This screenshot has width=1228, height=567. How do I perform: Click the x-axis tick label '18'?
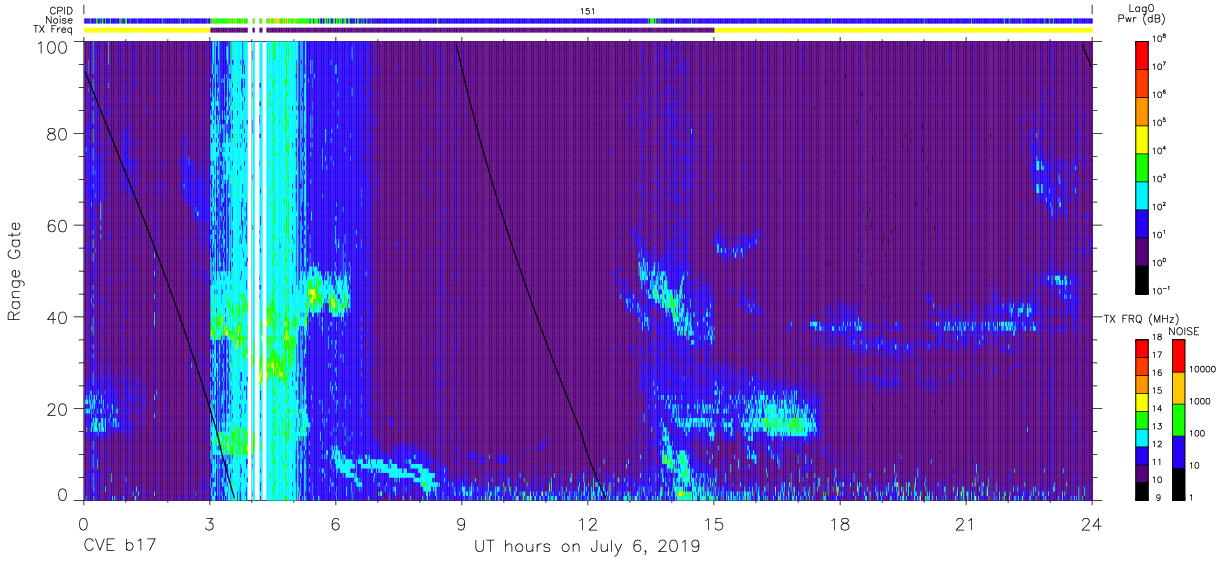[x=840, y=525]
